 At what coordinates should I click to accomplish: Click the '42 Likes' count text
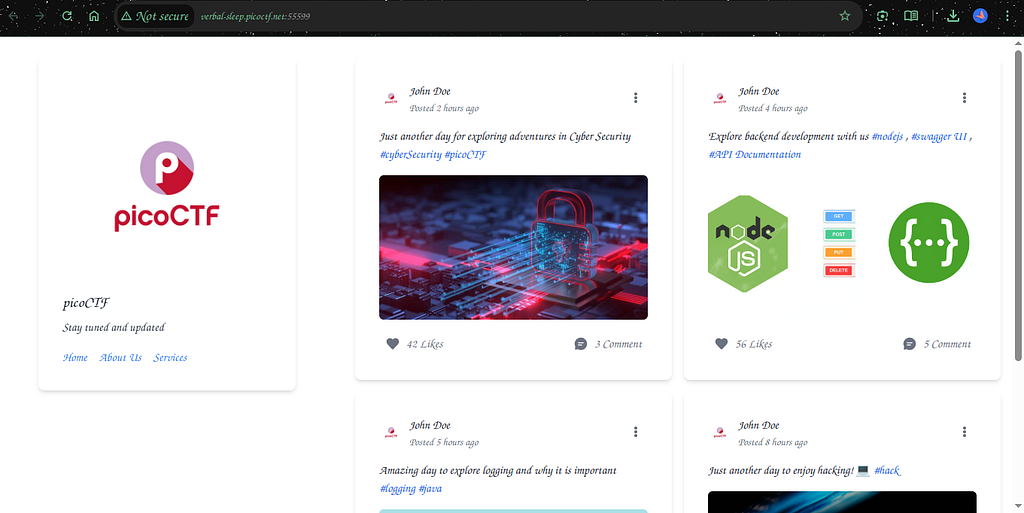(425, 344)
